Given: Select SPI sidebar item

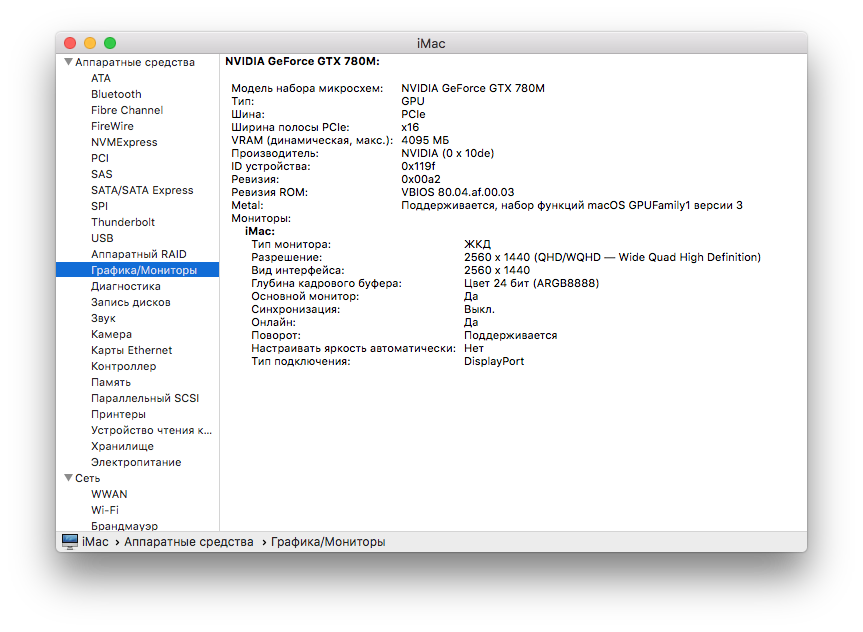Looking at the screenshot, I should tap(99, 206).
